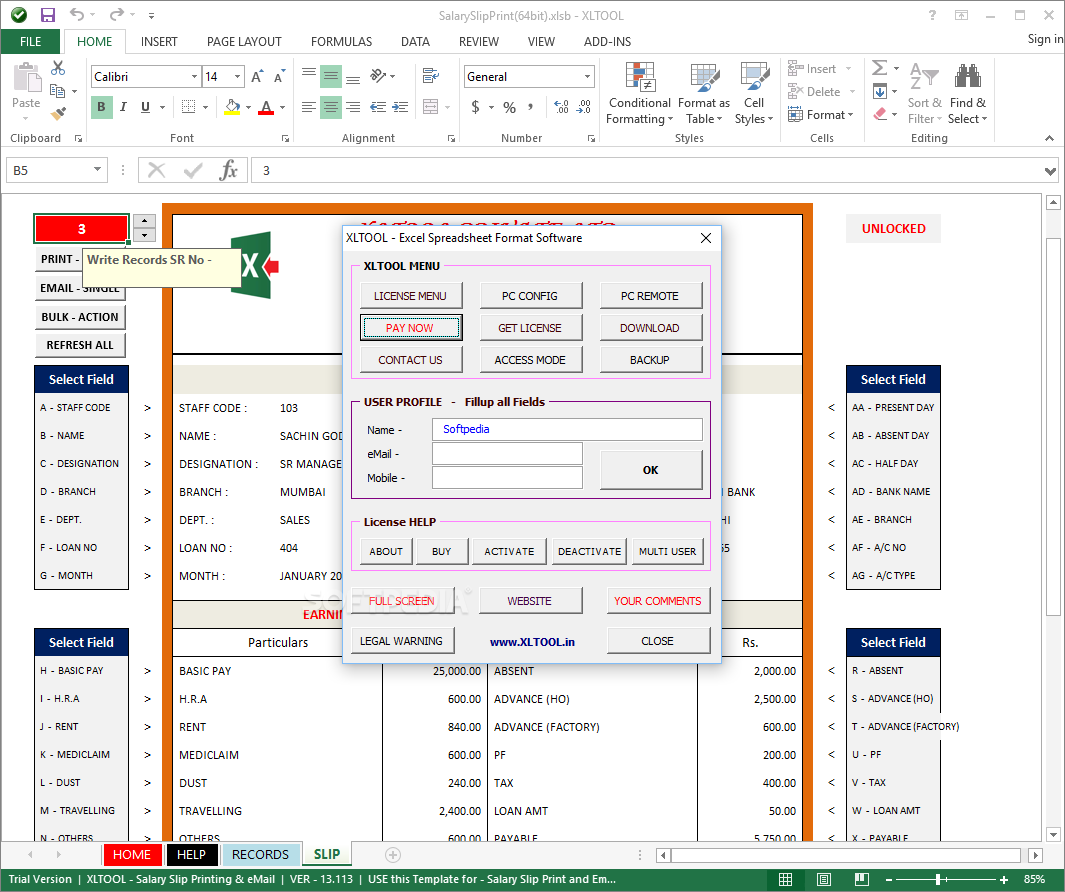Click the Copy icon in Clipboard group
This screenshot has height=892, width=1065.
57,90
